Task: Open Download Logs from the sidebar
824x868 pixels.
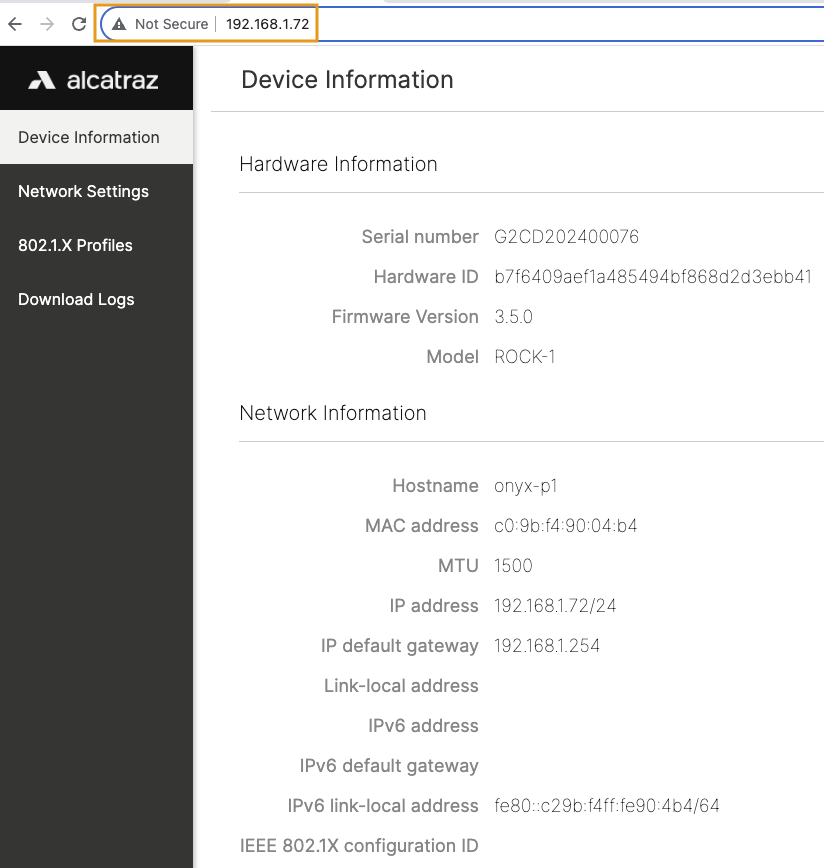Action: click(75, 299)
